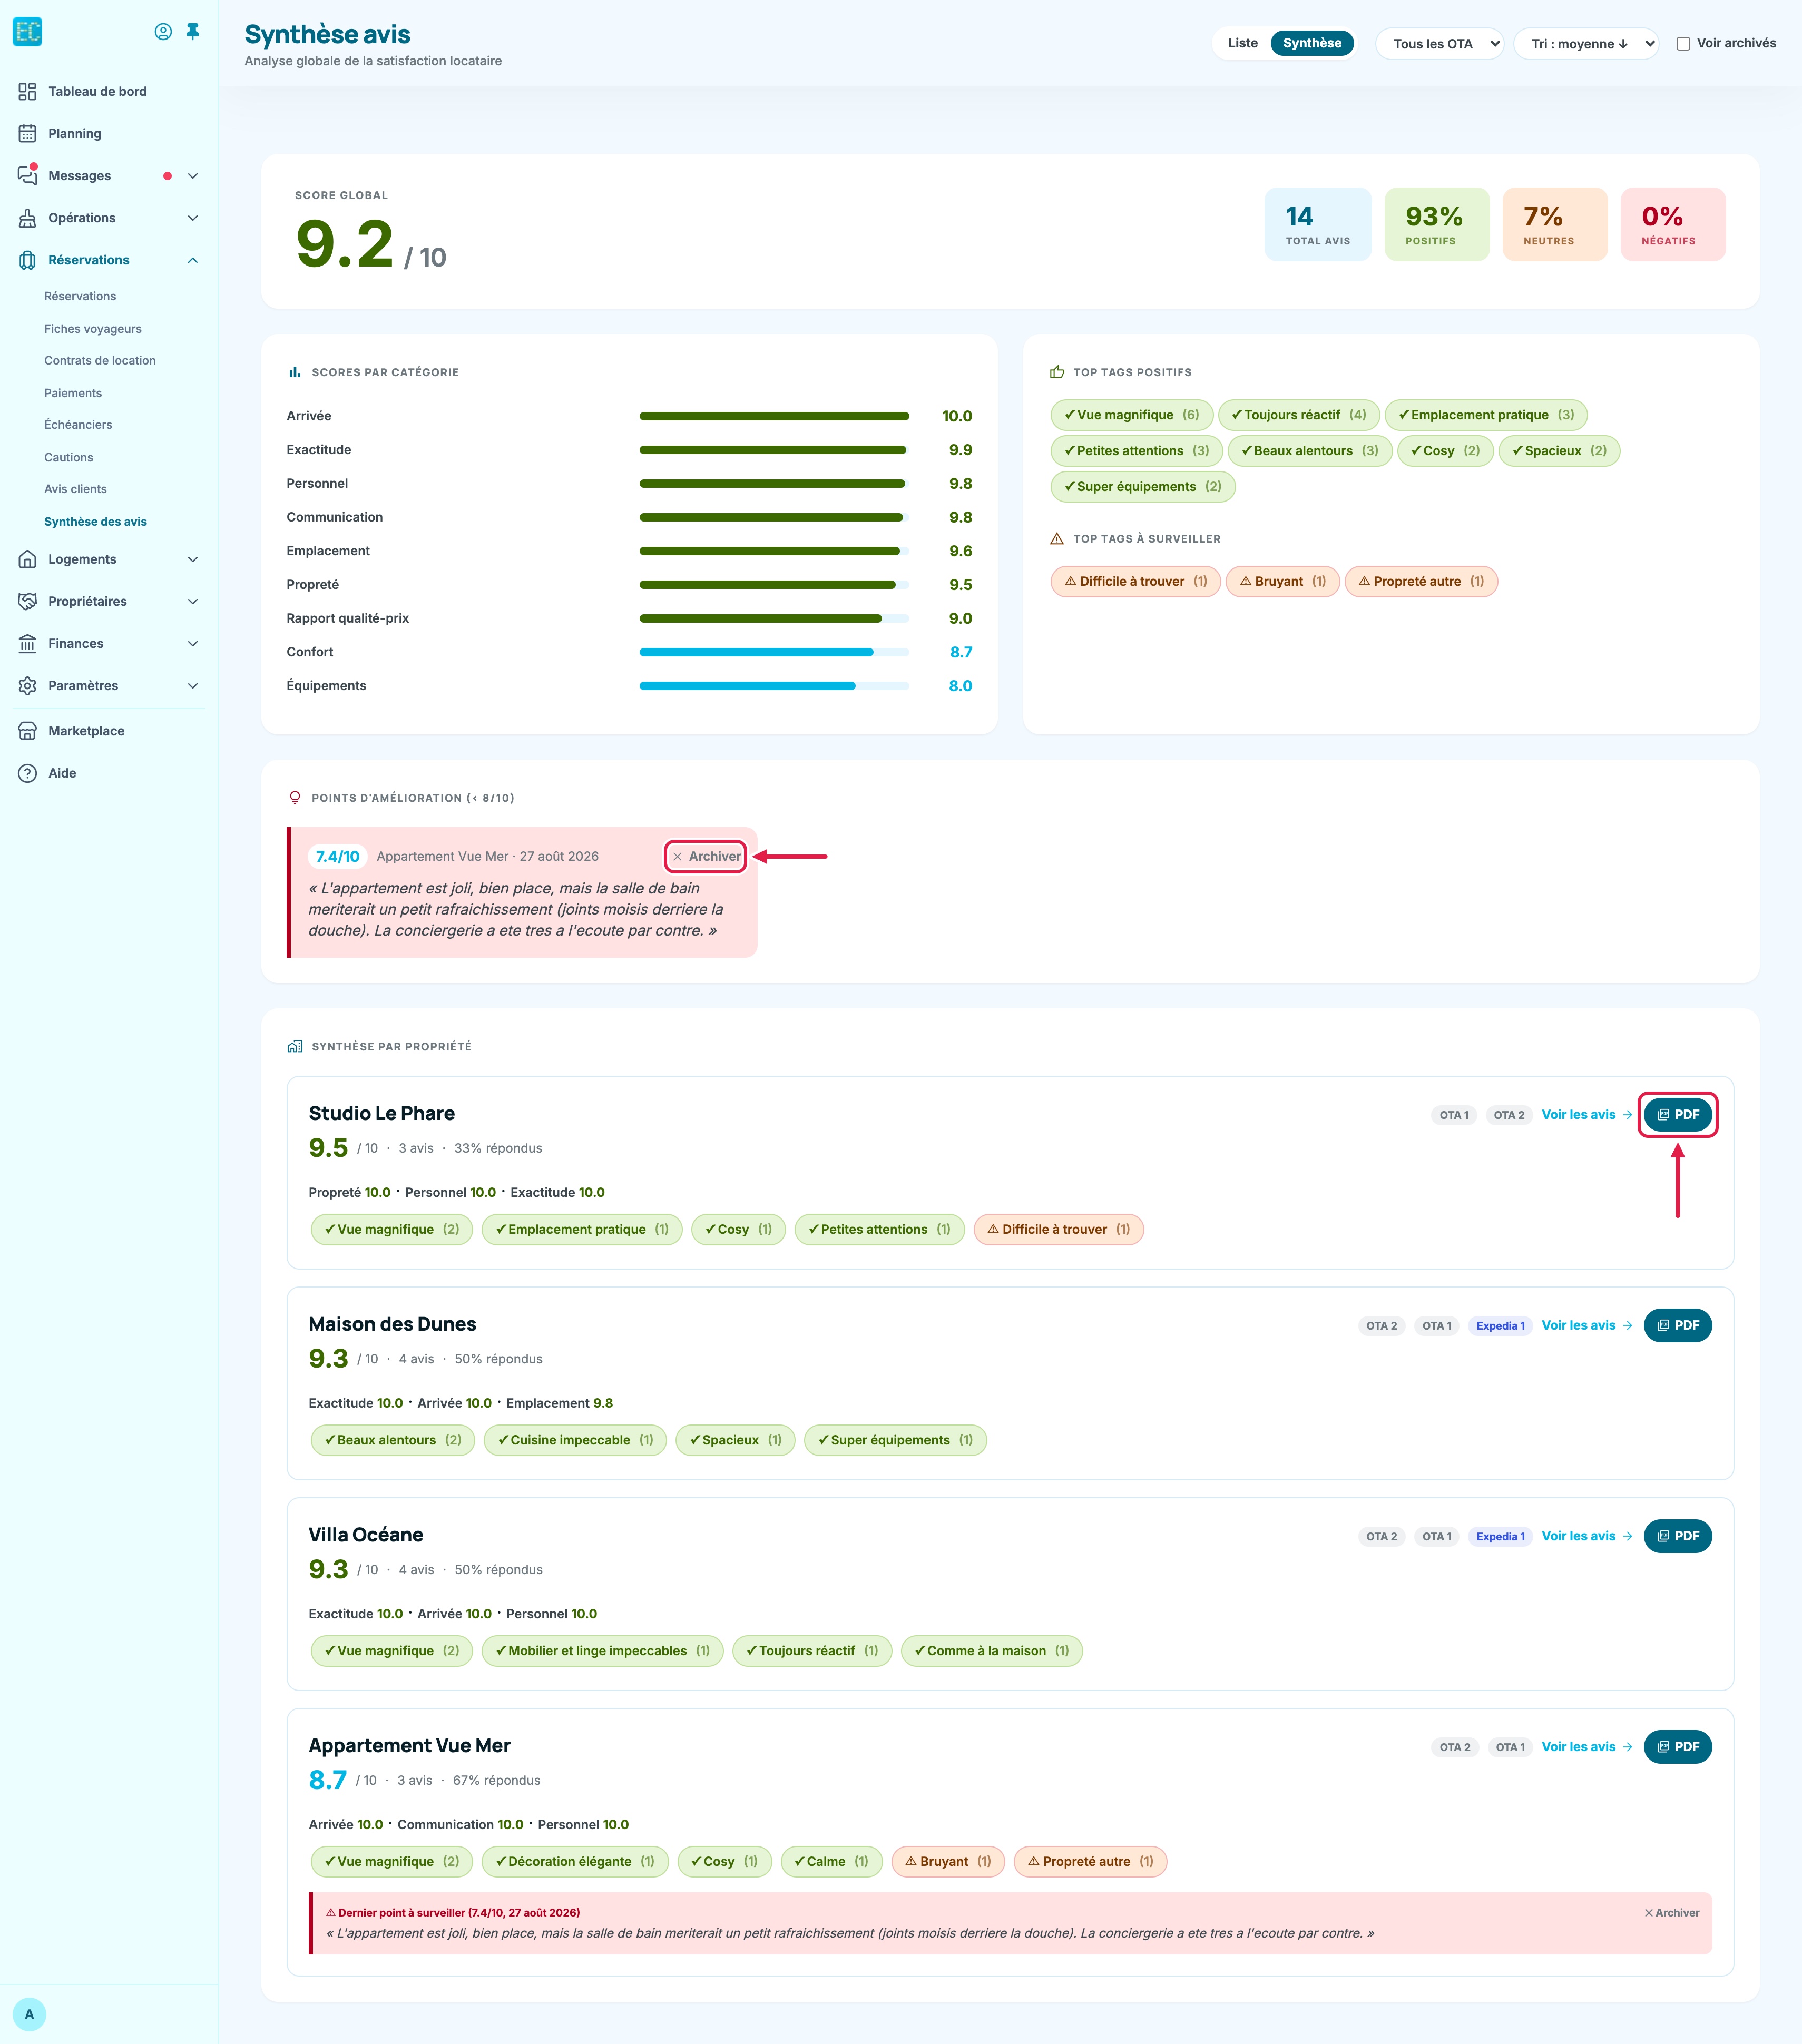
Task: Click the Confort score bar
Action: click(x=774, y=652)
